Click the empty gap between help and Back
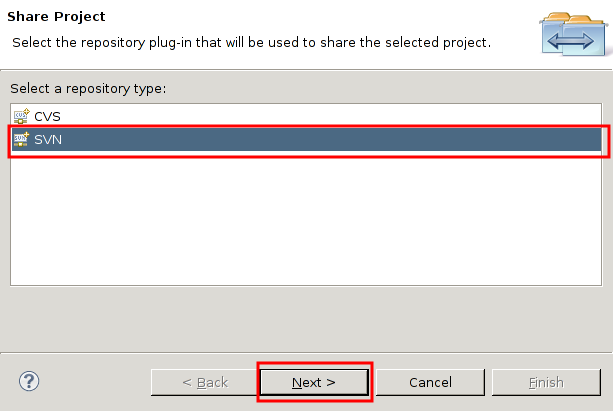The width and height of the screenshot is (613, 411). [95, 382]
